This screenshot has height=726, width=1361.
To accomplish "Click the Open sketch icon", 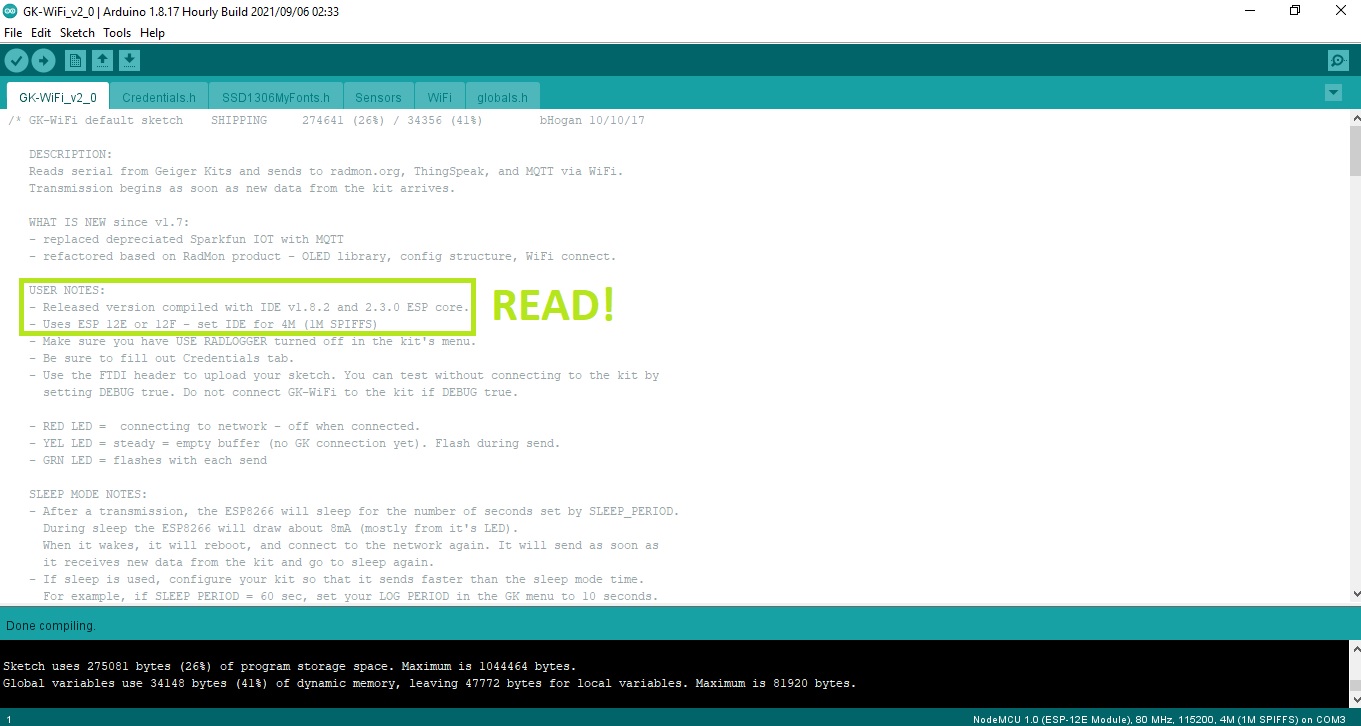I will point(102,61).
